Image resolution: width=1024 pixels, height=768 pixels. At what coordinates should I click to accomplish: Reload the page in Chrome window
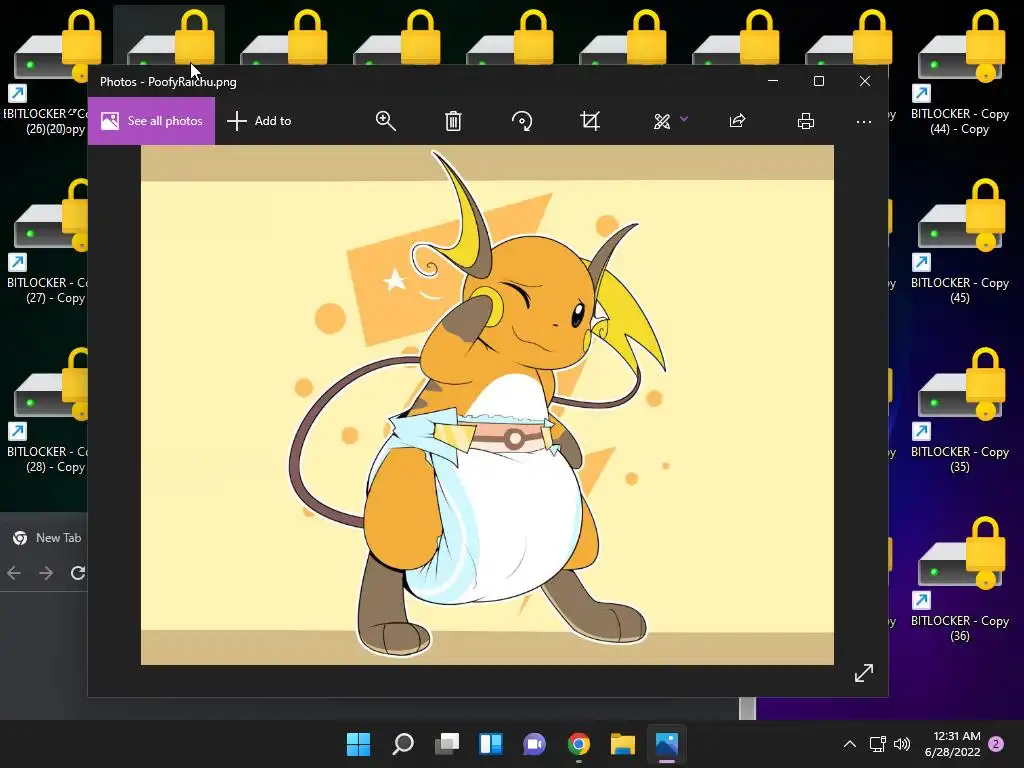point(78,573)
